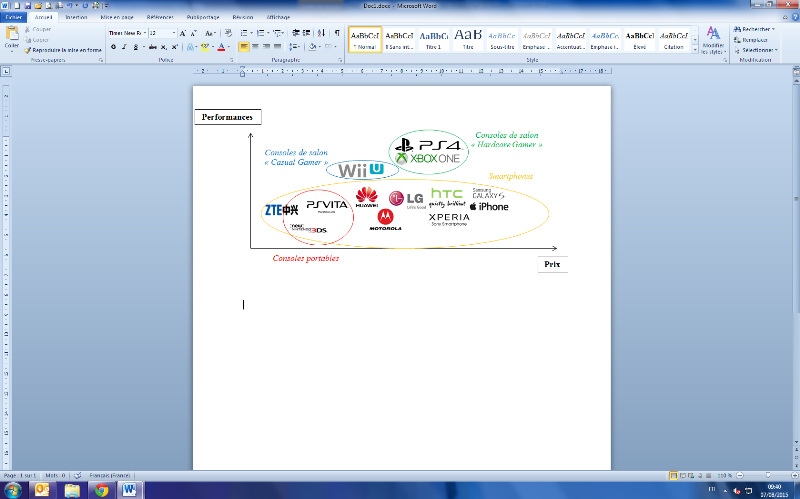
Task: Toggle paragraph marks display (¶)
Action: click(x=335, y=32)
